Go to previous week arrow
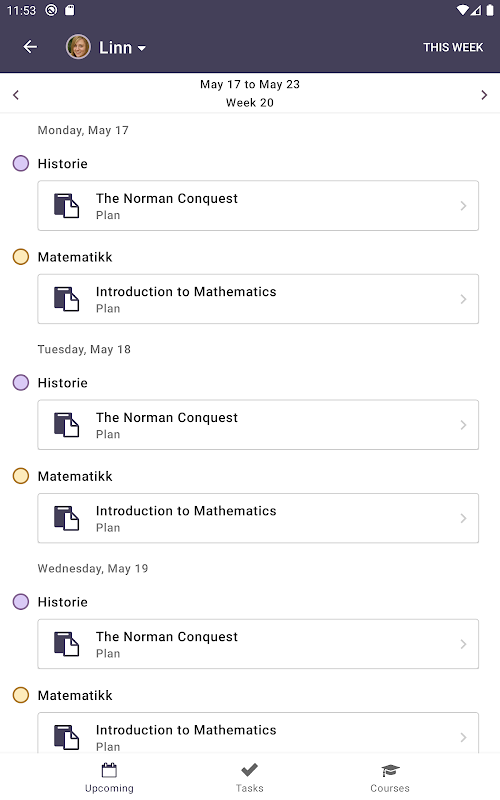500x800 pixels. 16,95
